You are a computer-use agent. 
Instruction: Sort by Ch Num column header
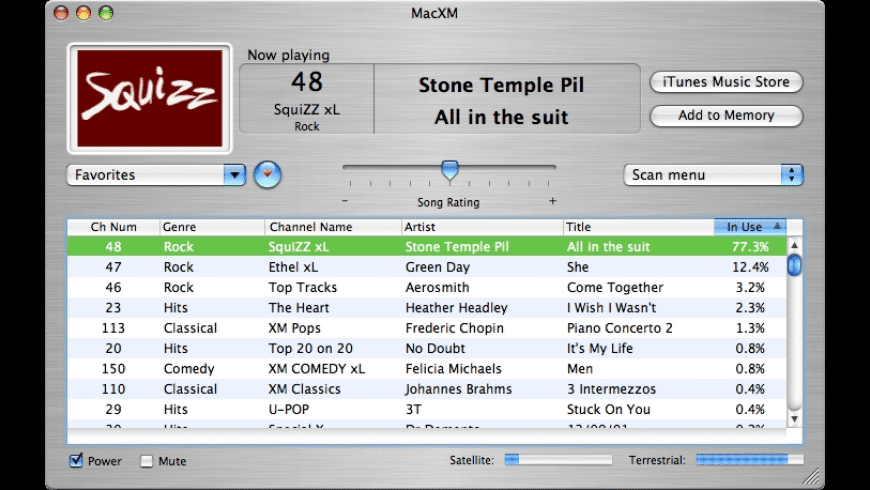[x=113, y=227]
